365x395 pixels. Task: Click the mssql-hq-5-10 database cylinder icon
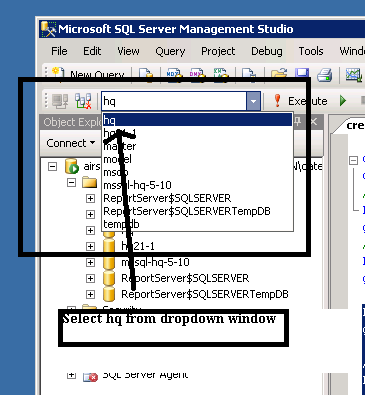tap(109, 262)
